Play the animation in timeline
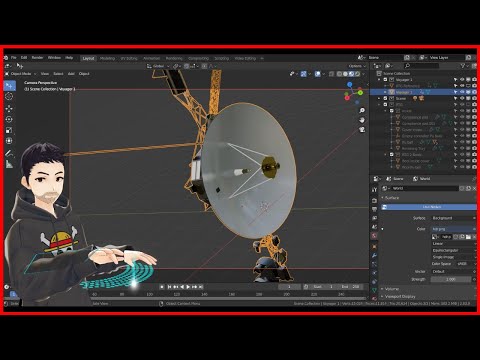480x360 pixels. [188, 287]
